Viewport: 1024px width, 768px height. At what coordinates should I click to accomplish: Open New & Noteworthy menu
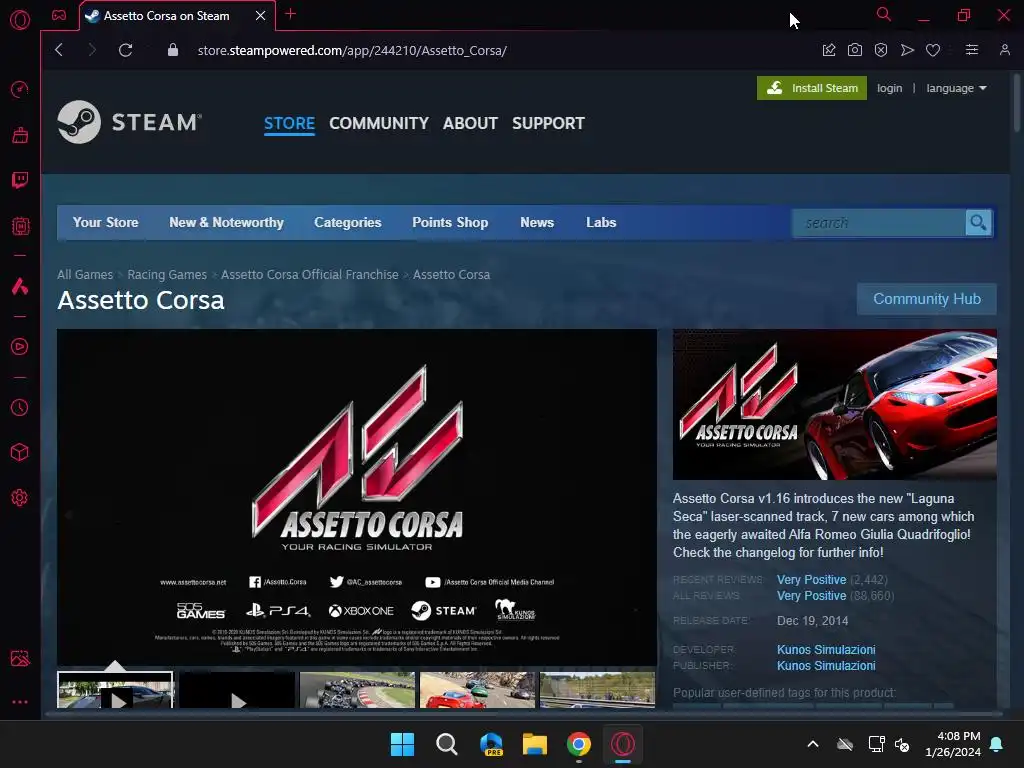[226, 223]
